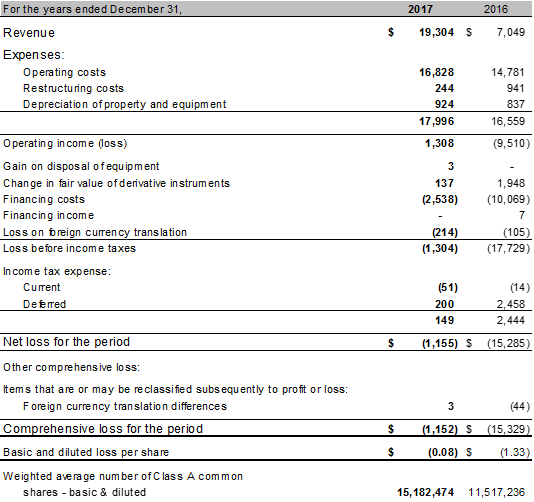Click weighted shares value 15,182,474
The image size is (534, 502).
tap(425, 492)
